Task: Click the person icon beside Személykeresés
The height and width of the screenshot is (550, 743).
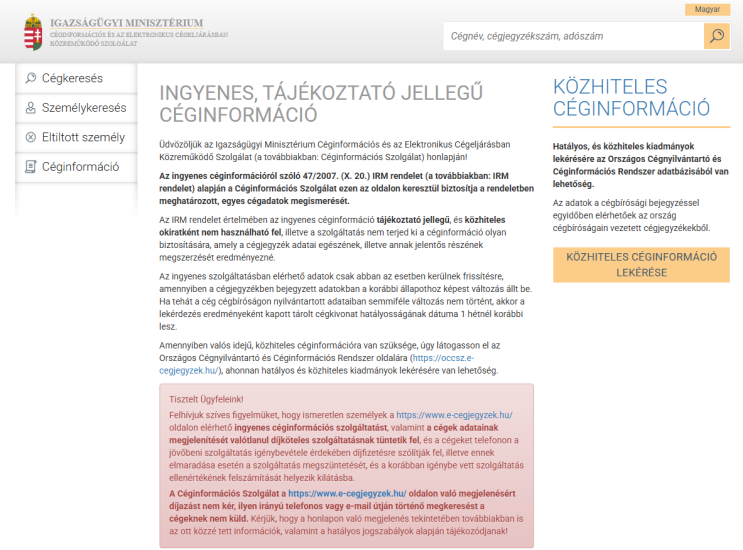Action: tap(31, 108)
